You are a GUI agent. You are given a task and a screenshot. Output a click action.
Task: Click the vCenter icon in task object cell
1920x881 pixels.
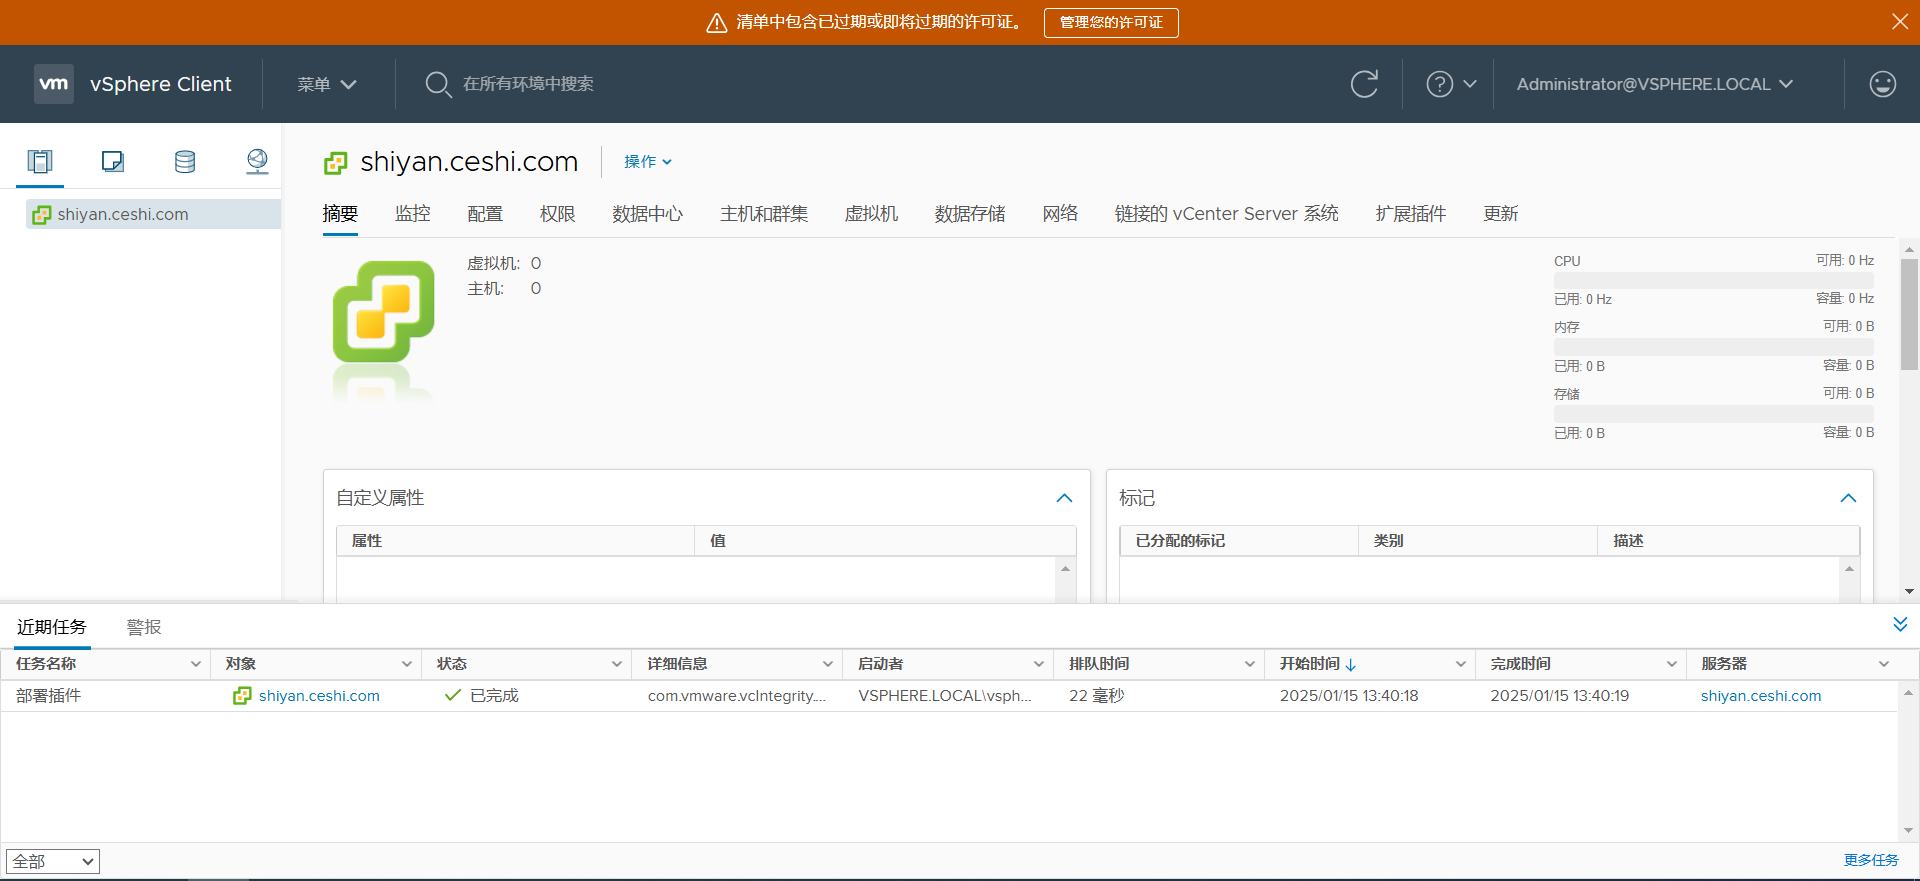[242, 695]
